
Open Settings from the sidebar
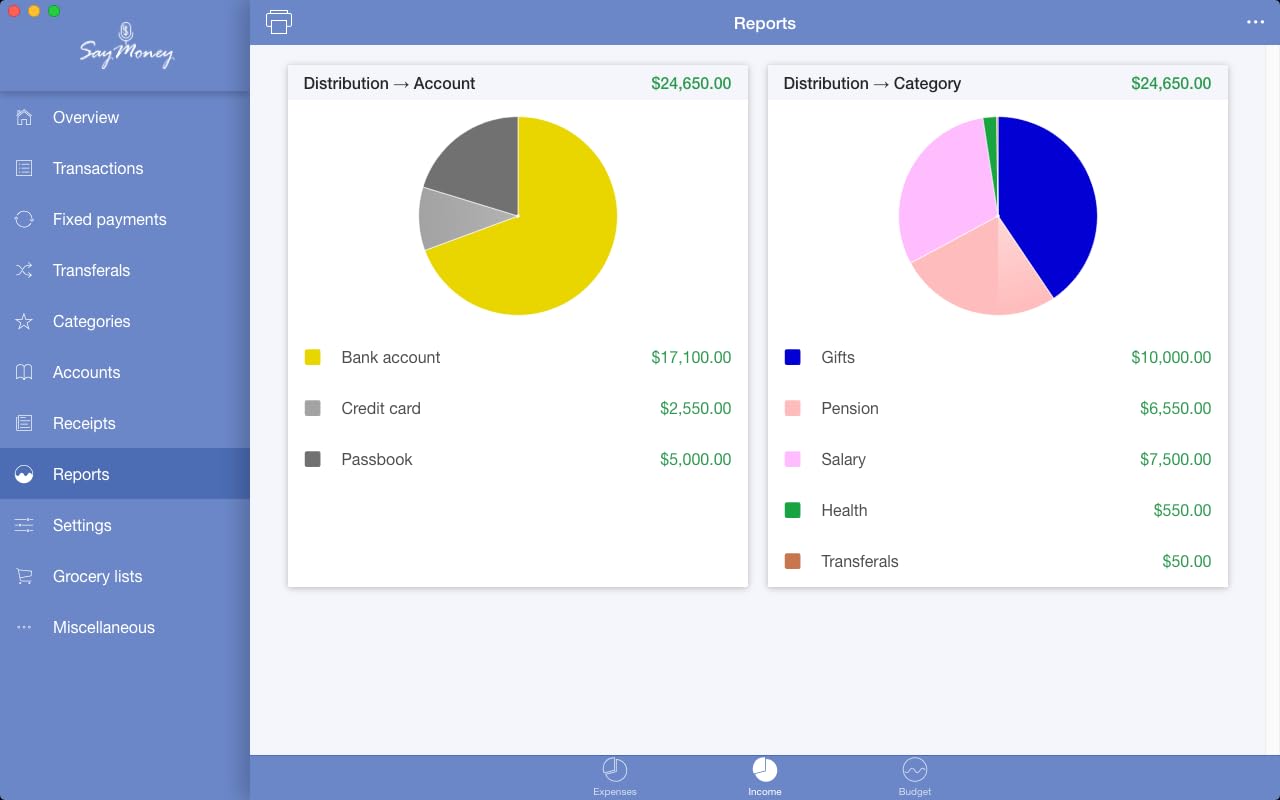(125, 525)
